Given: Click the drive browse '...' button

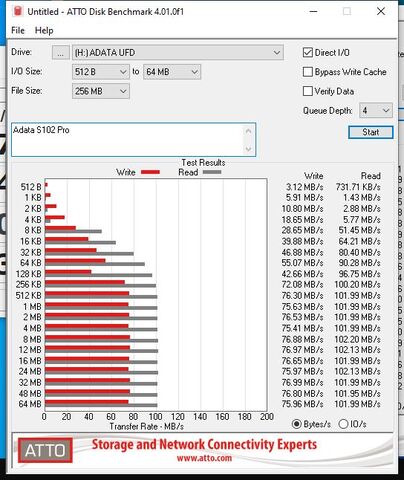Looking at the screenshot, I should click(x=61, y=53).
